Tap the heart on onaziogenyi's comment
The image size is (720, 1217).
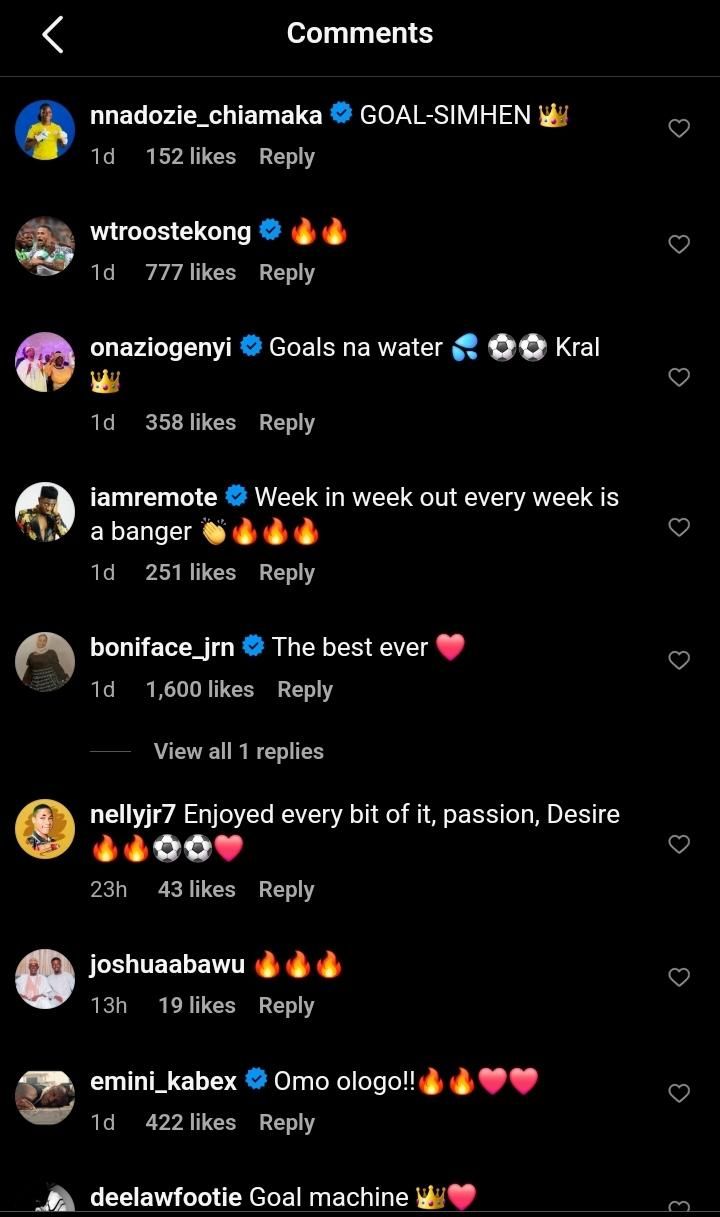(679, 377)
